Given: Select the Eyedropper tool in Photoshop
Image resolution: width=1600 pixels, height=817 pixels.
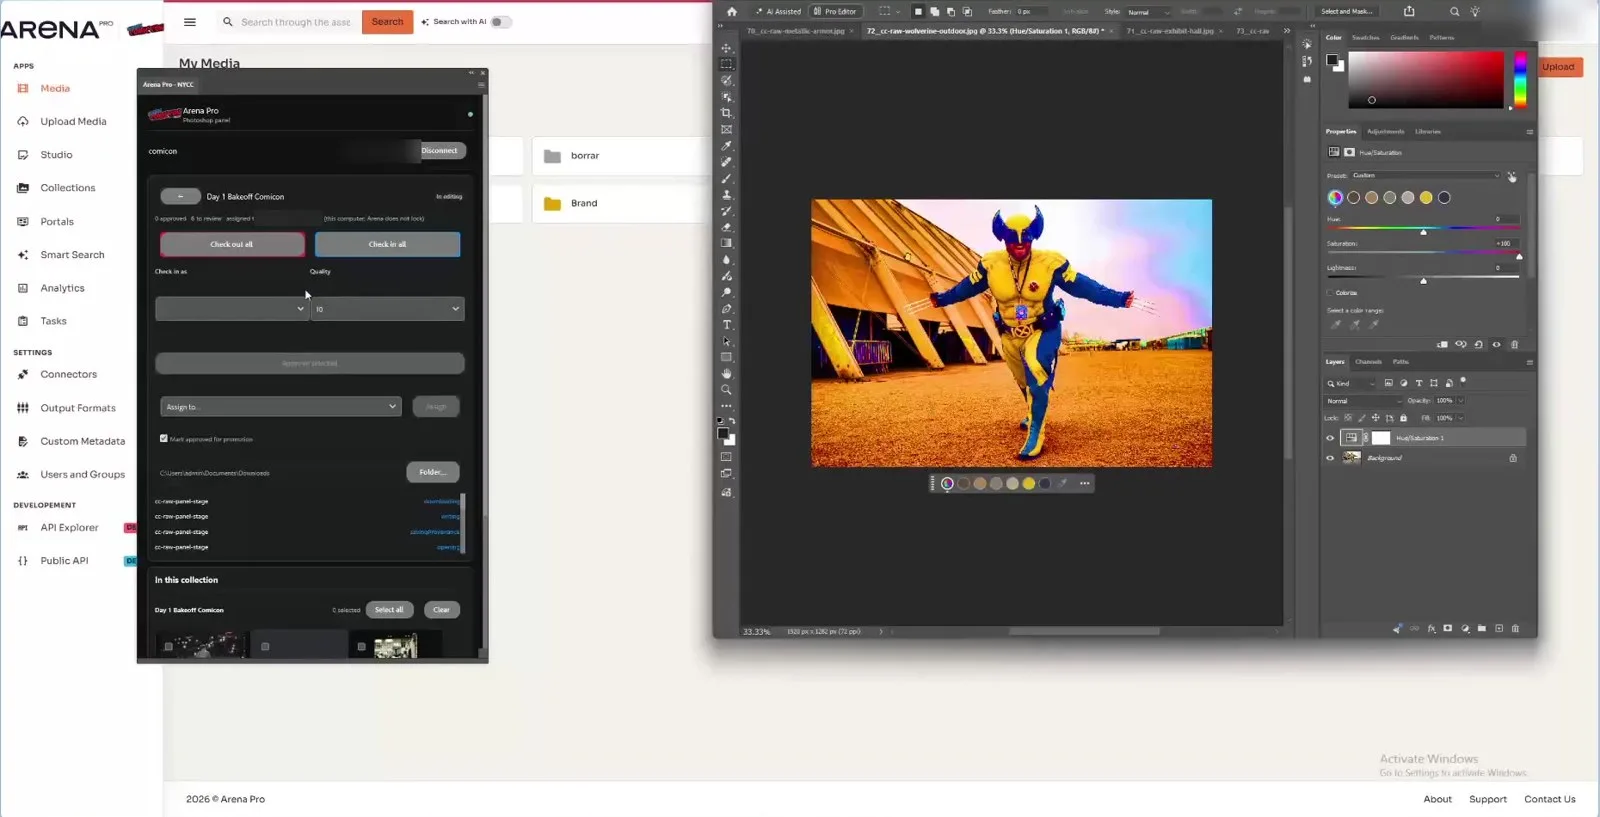Looking at the screenshot, I should [727, 146].
